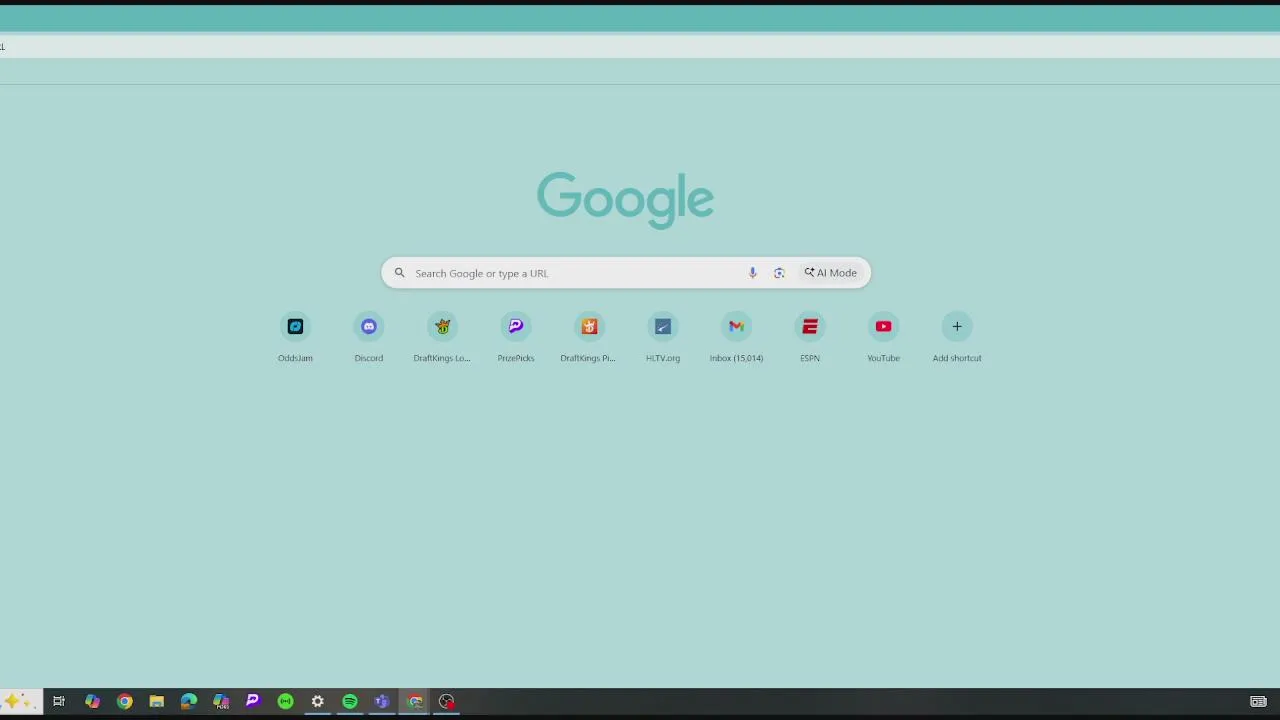Launch Microsoft Edge from the taskbar

188,702
